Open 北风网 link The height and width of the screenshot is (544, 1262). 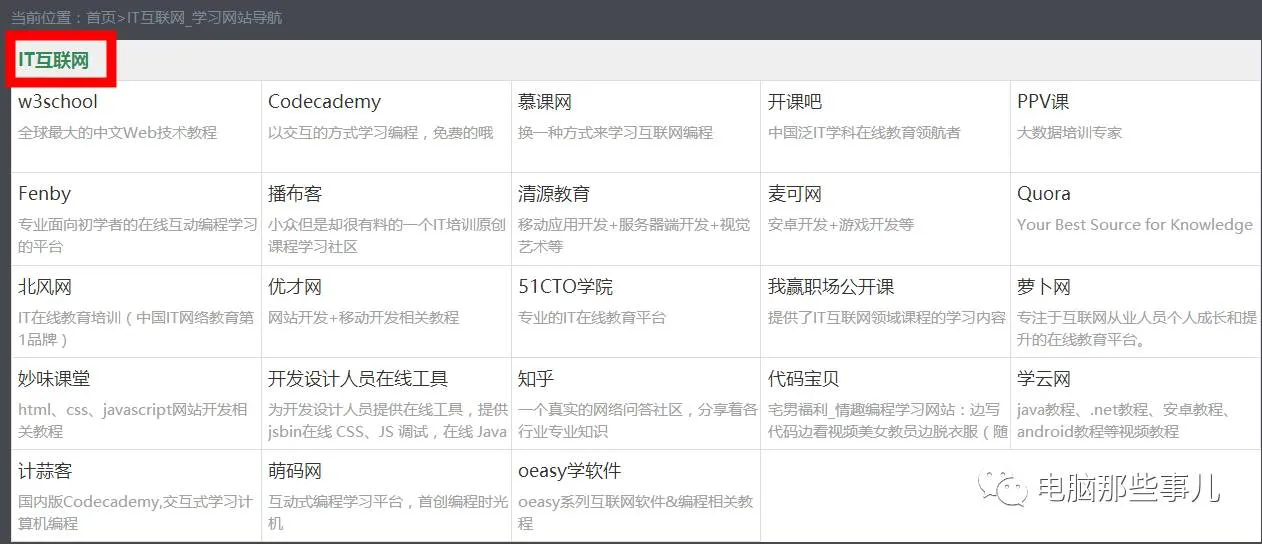tap(45, 286)
